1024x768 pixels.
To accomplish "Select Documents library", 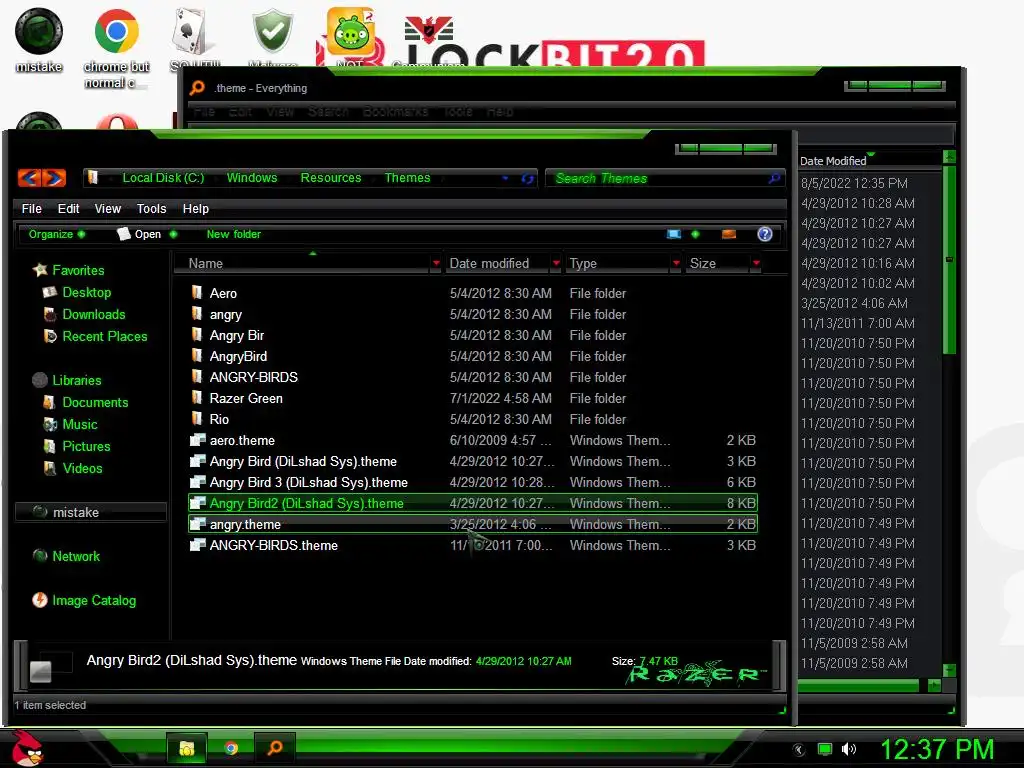I will [95, 403].
